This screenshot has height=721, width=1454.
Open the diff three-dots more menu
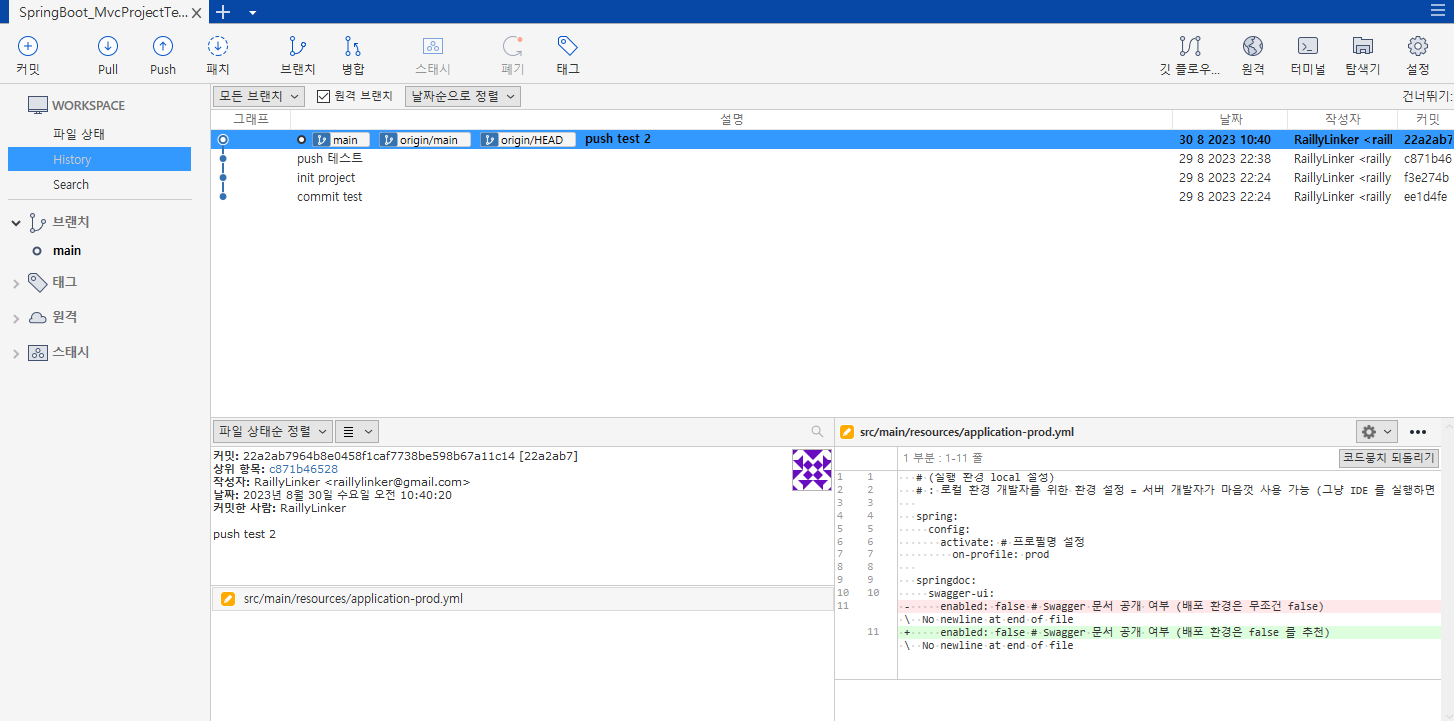(x=1418, y=432)
